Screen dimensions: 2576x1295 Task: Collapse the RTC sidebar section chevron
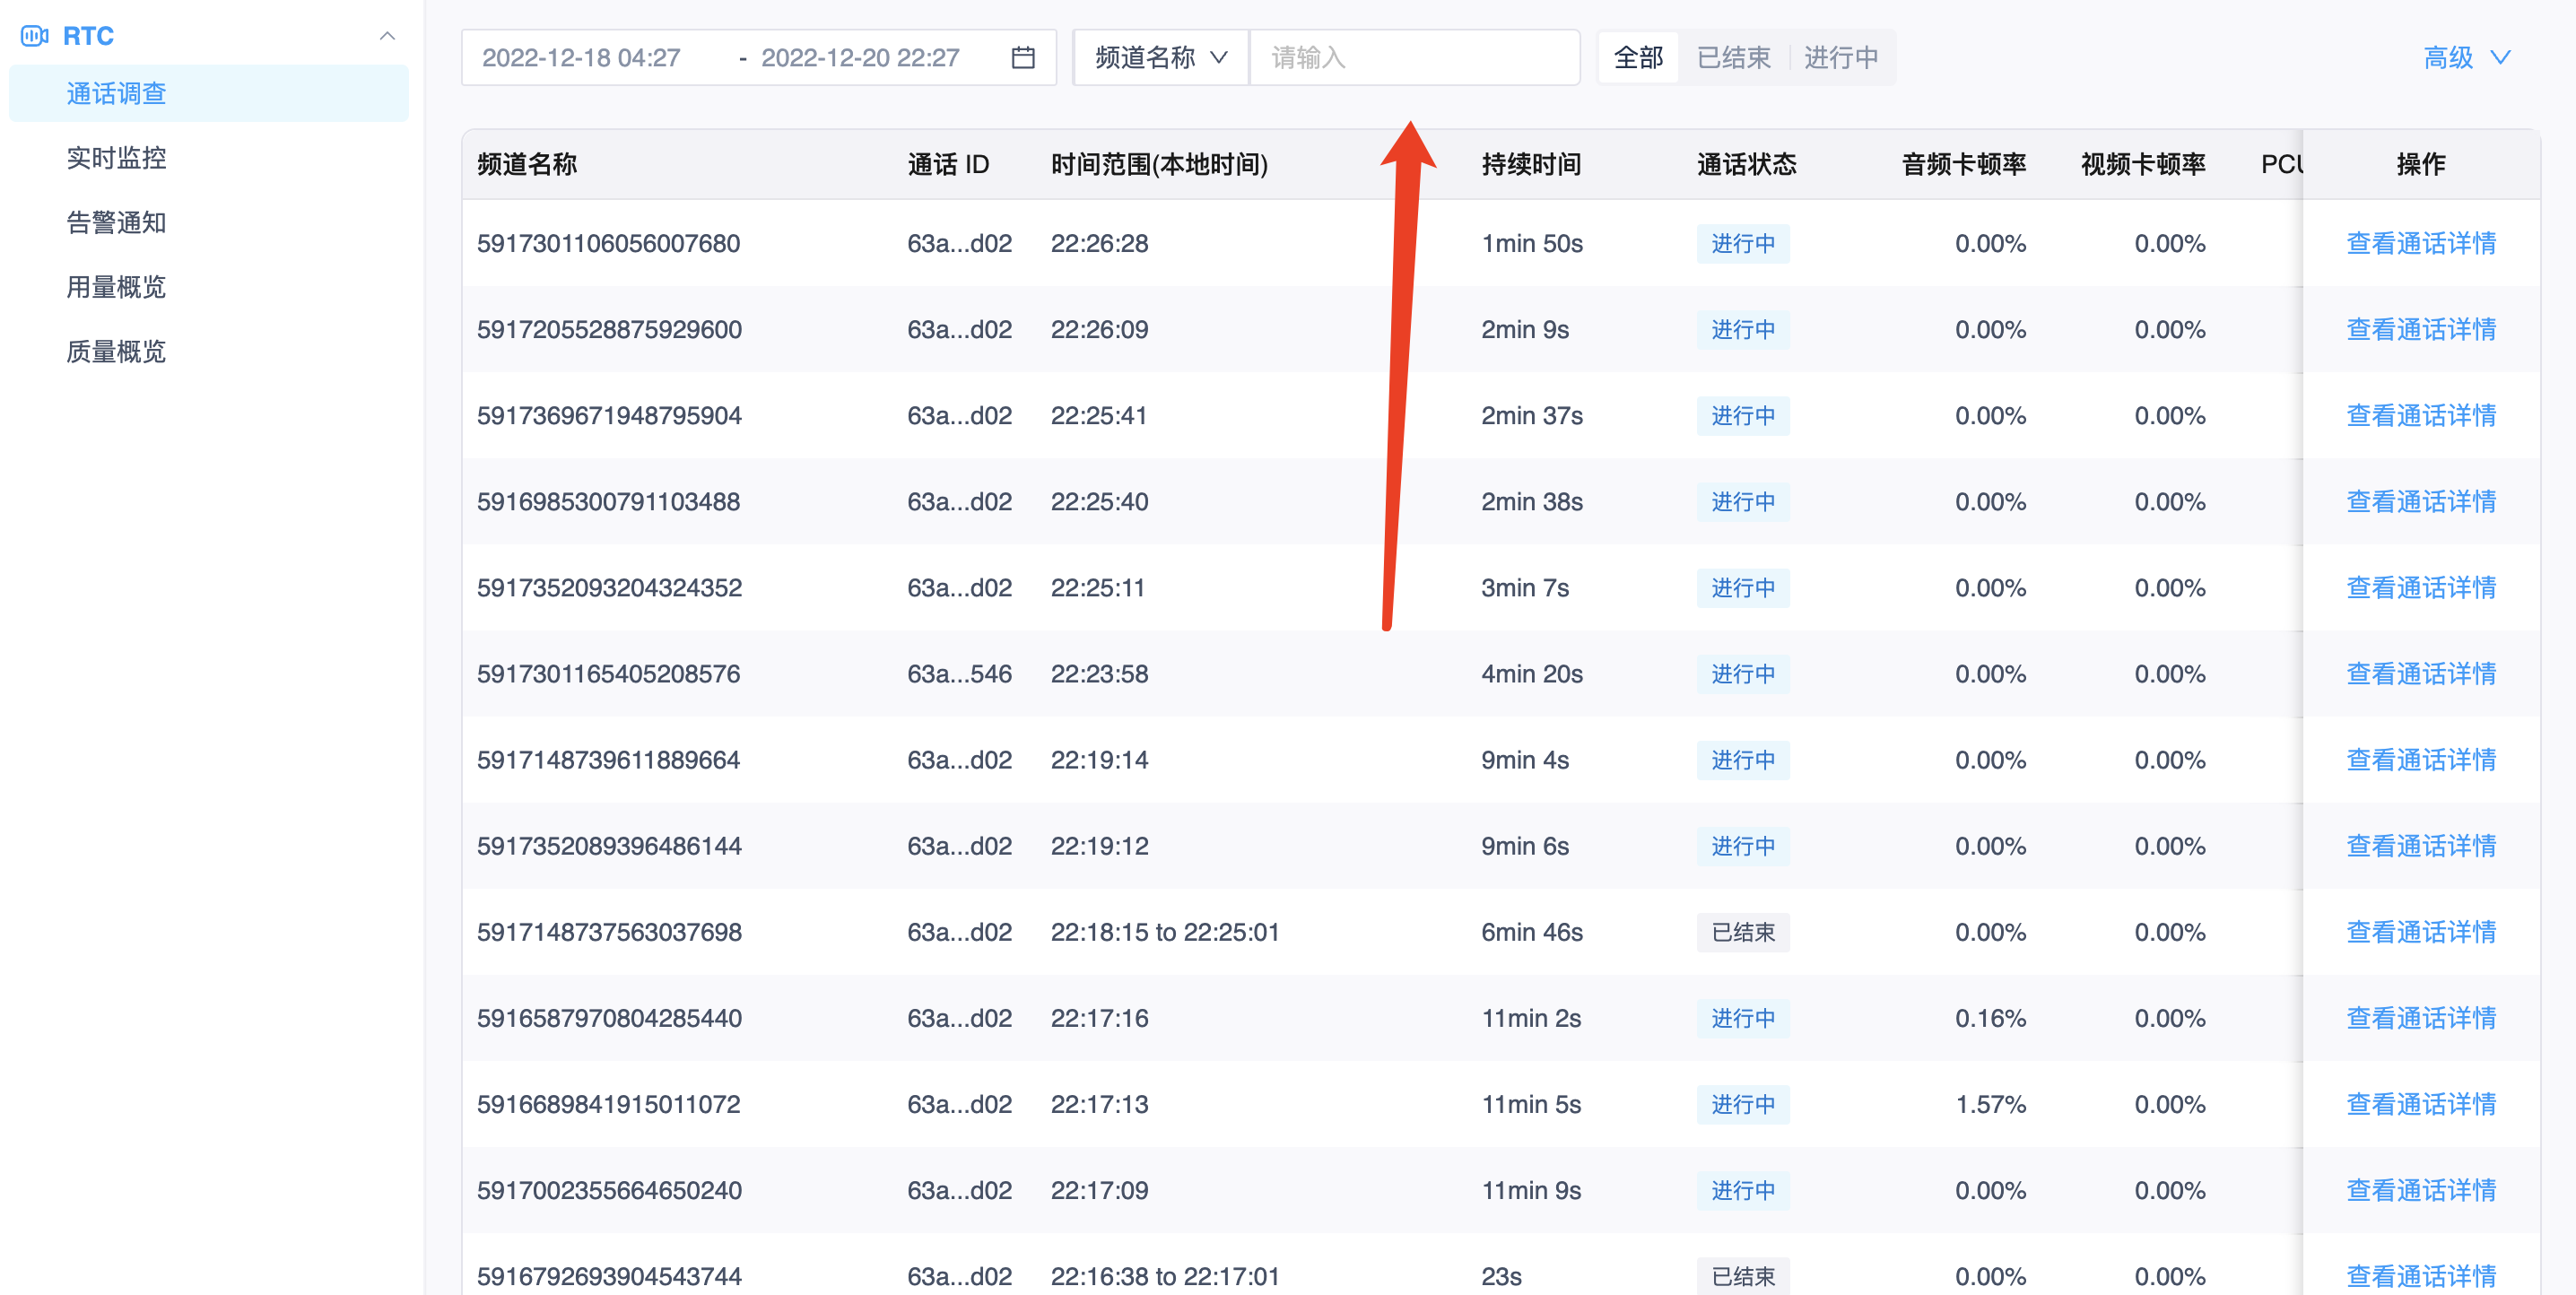tap(387, 36)
